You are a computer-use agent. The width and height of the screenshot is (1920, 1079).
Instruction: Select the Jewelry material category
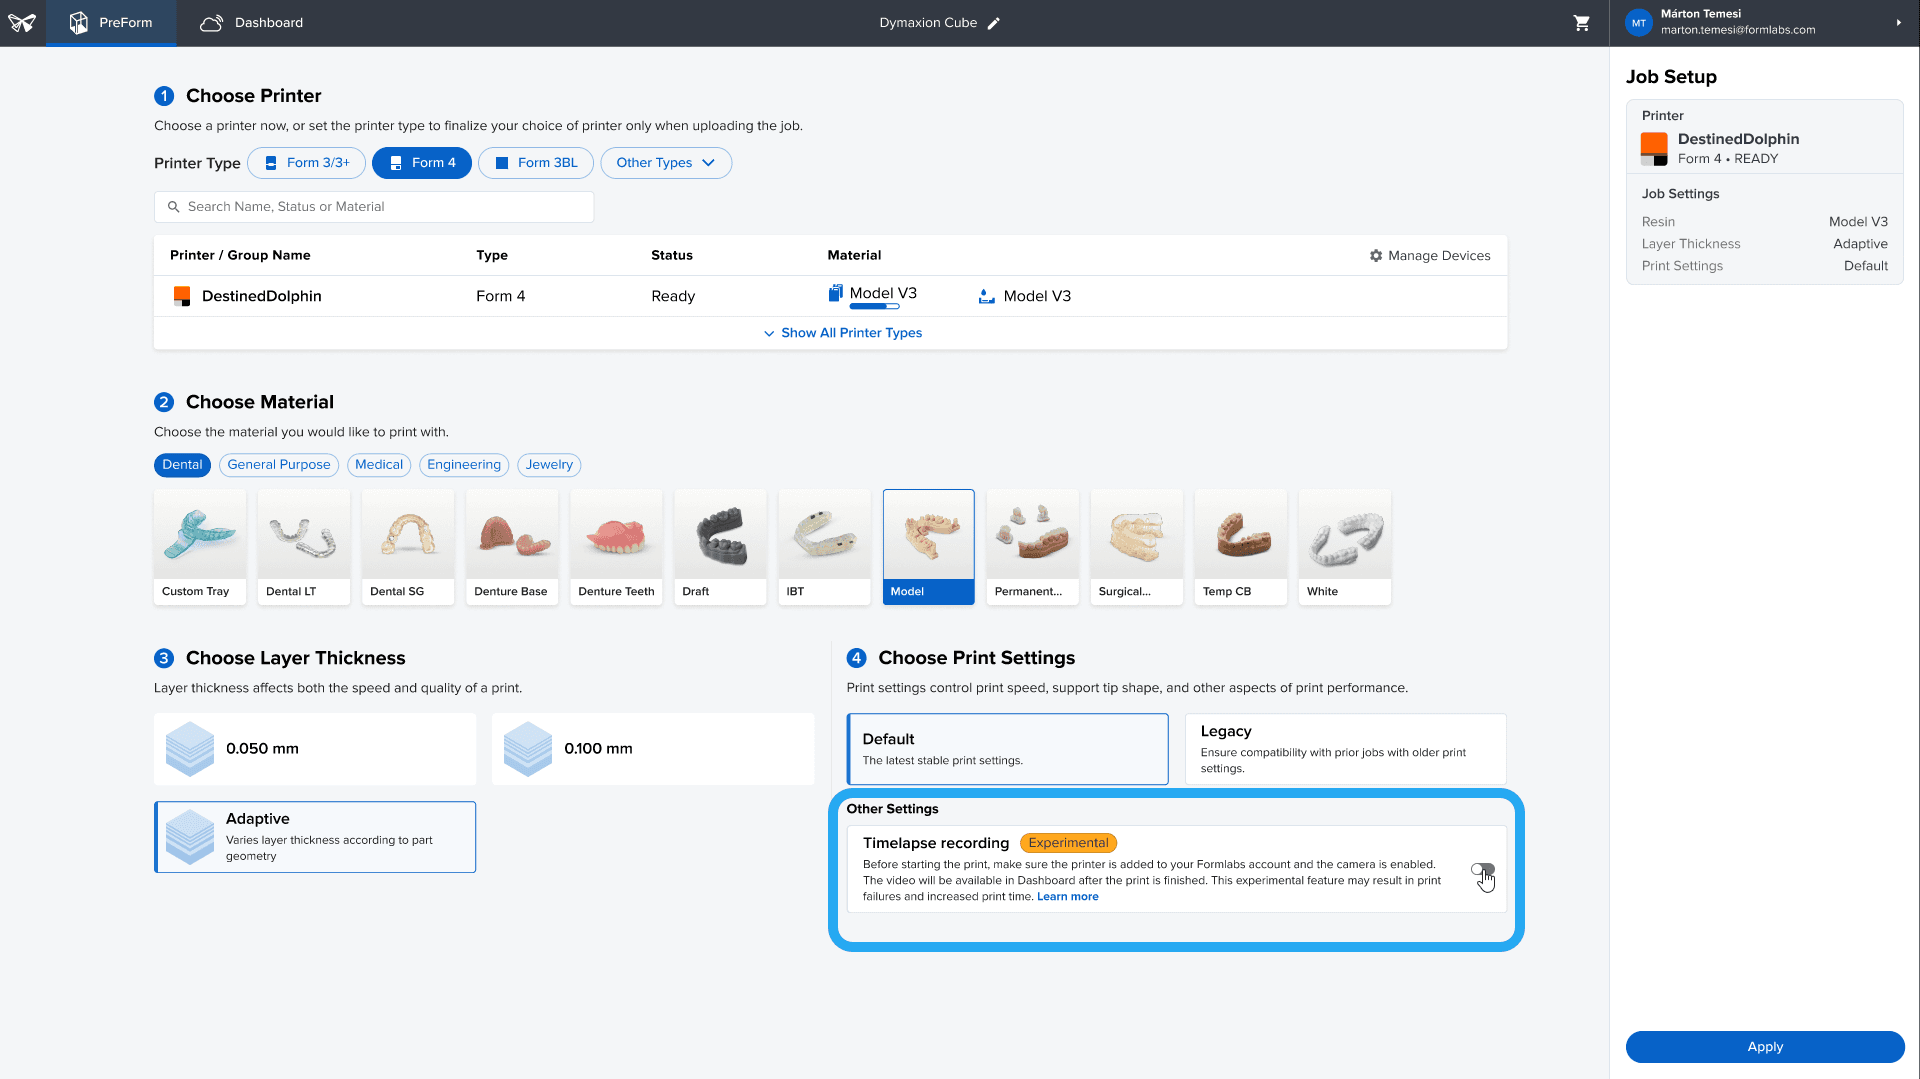[x=549, y=465]
